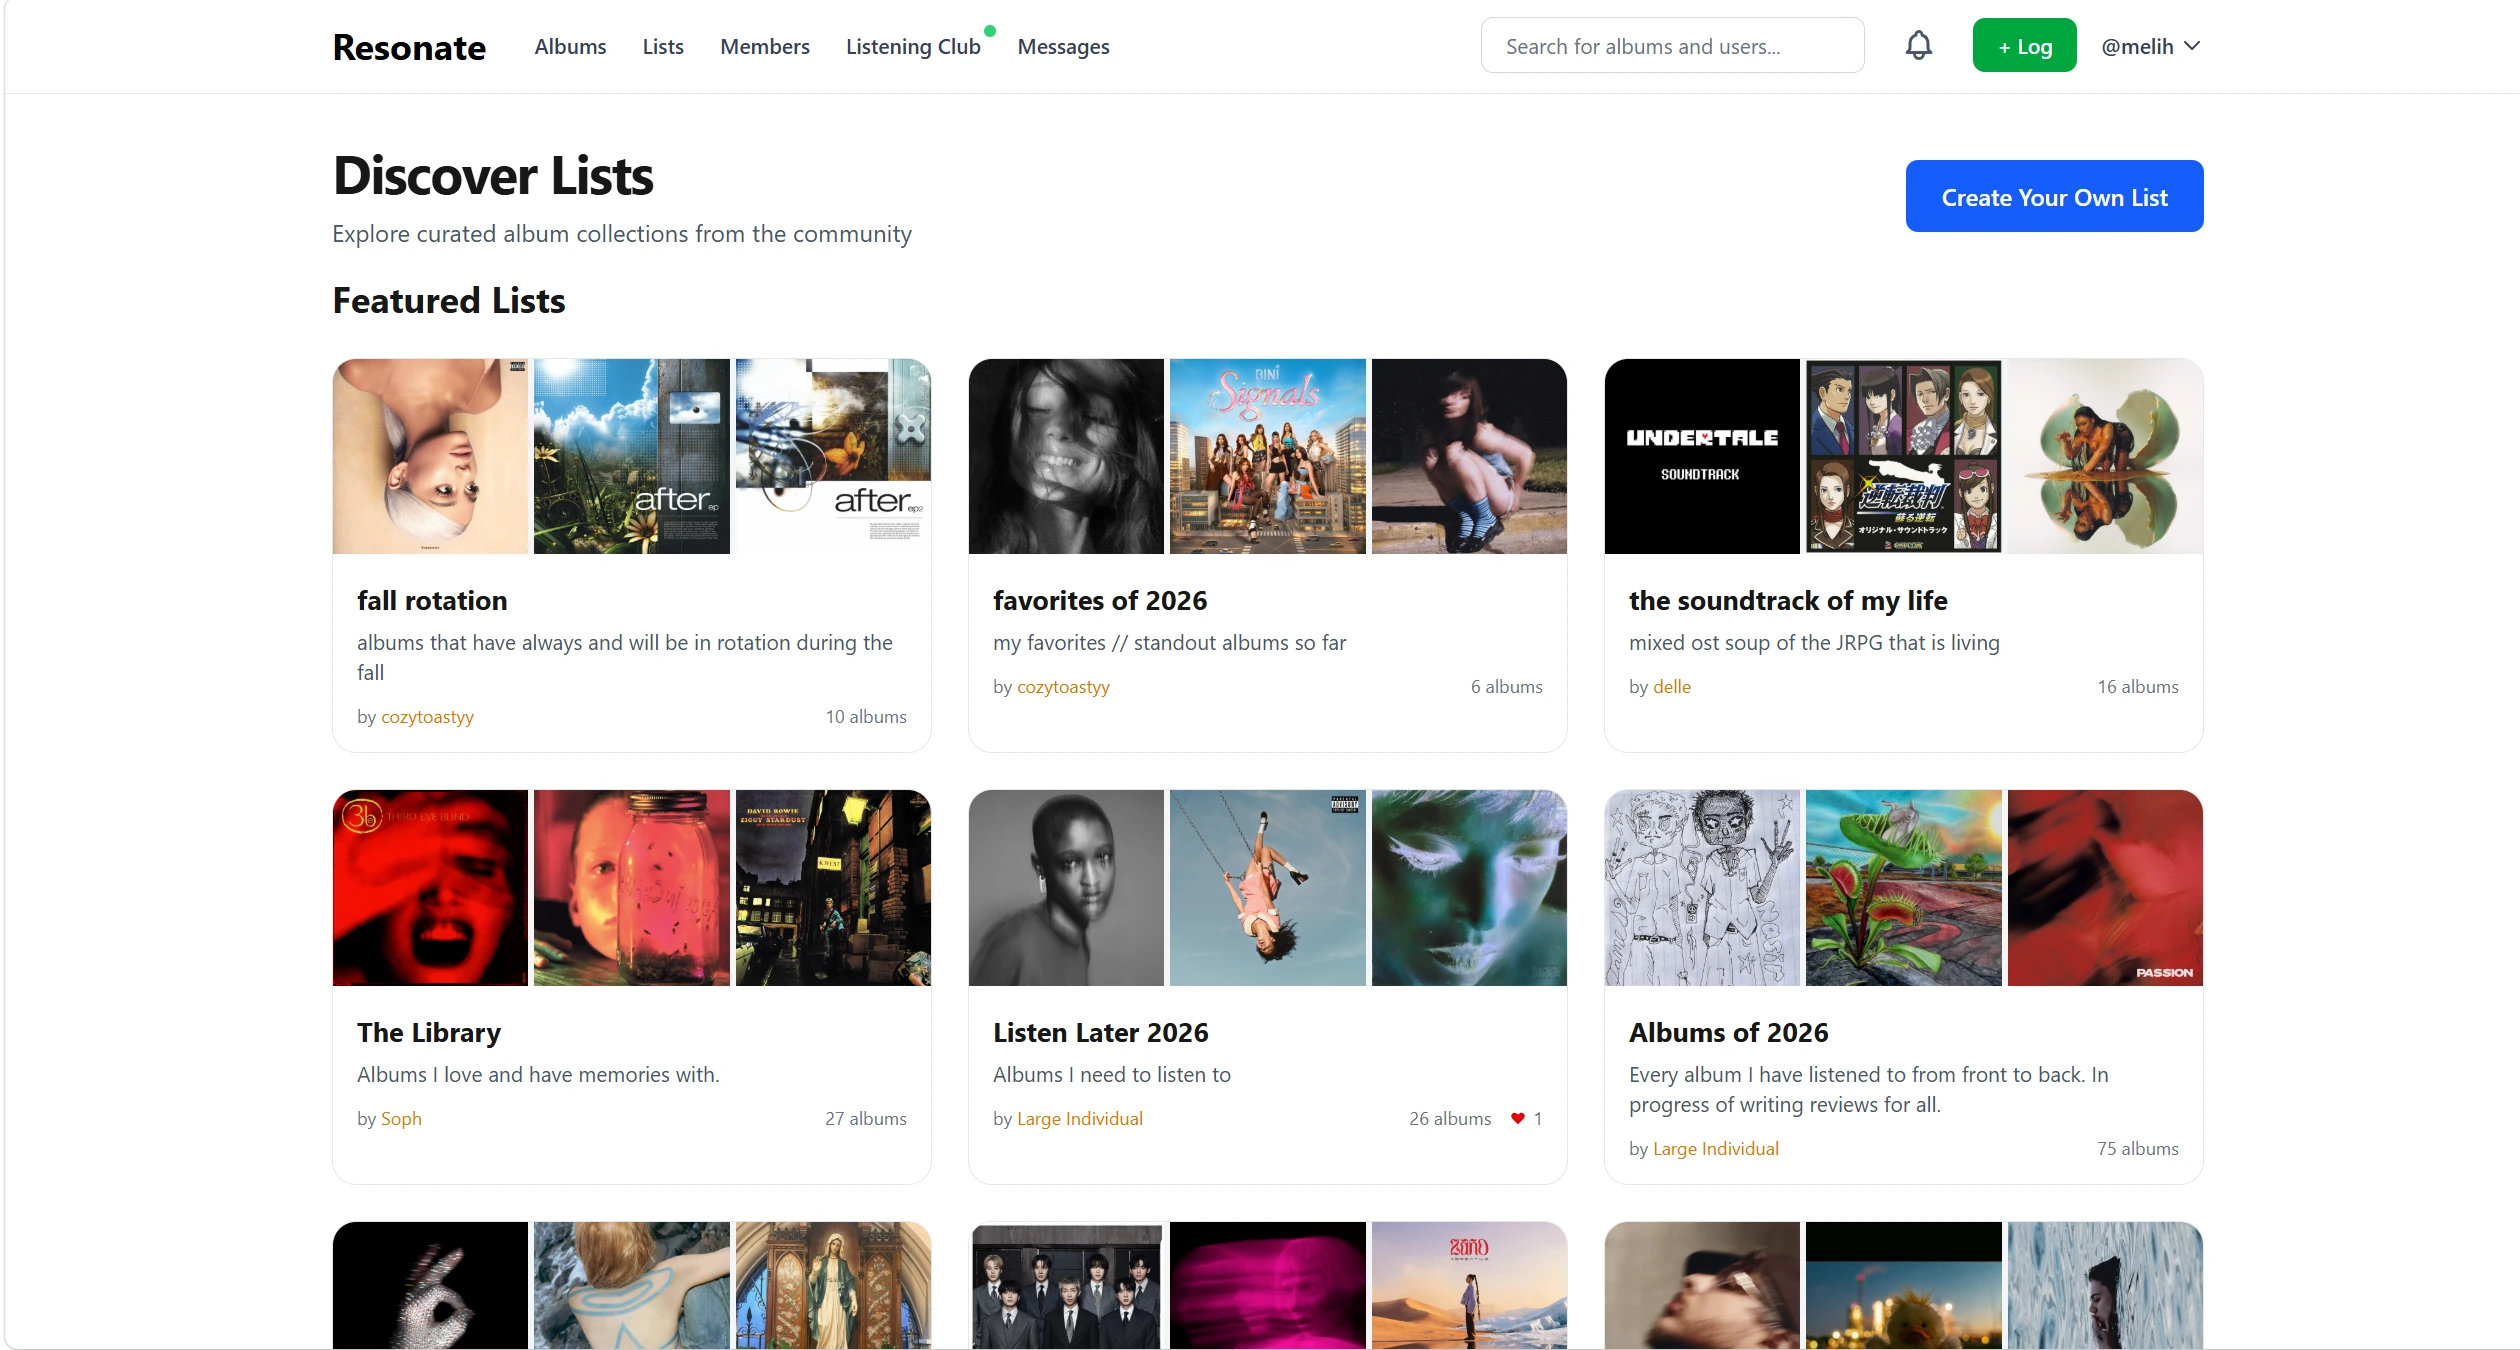The height and width of the screenshot is (1350, 2520).
Task: Expand the @melih account menu
Action: 2151,46
